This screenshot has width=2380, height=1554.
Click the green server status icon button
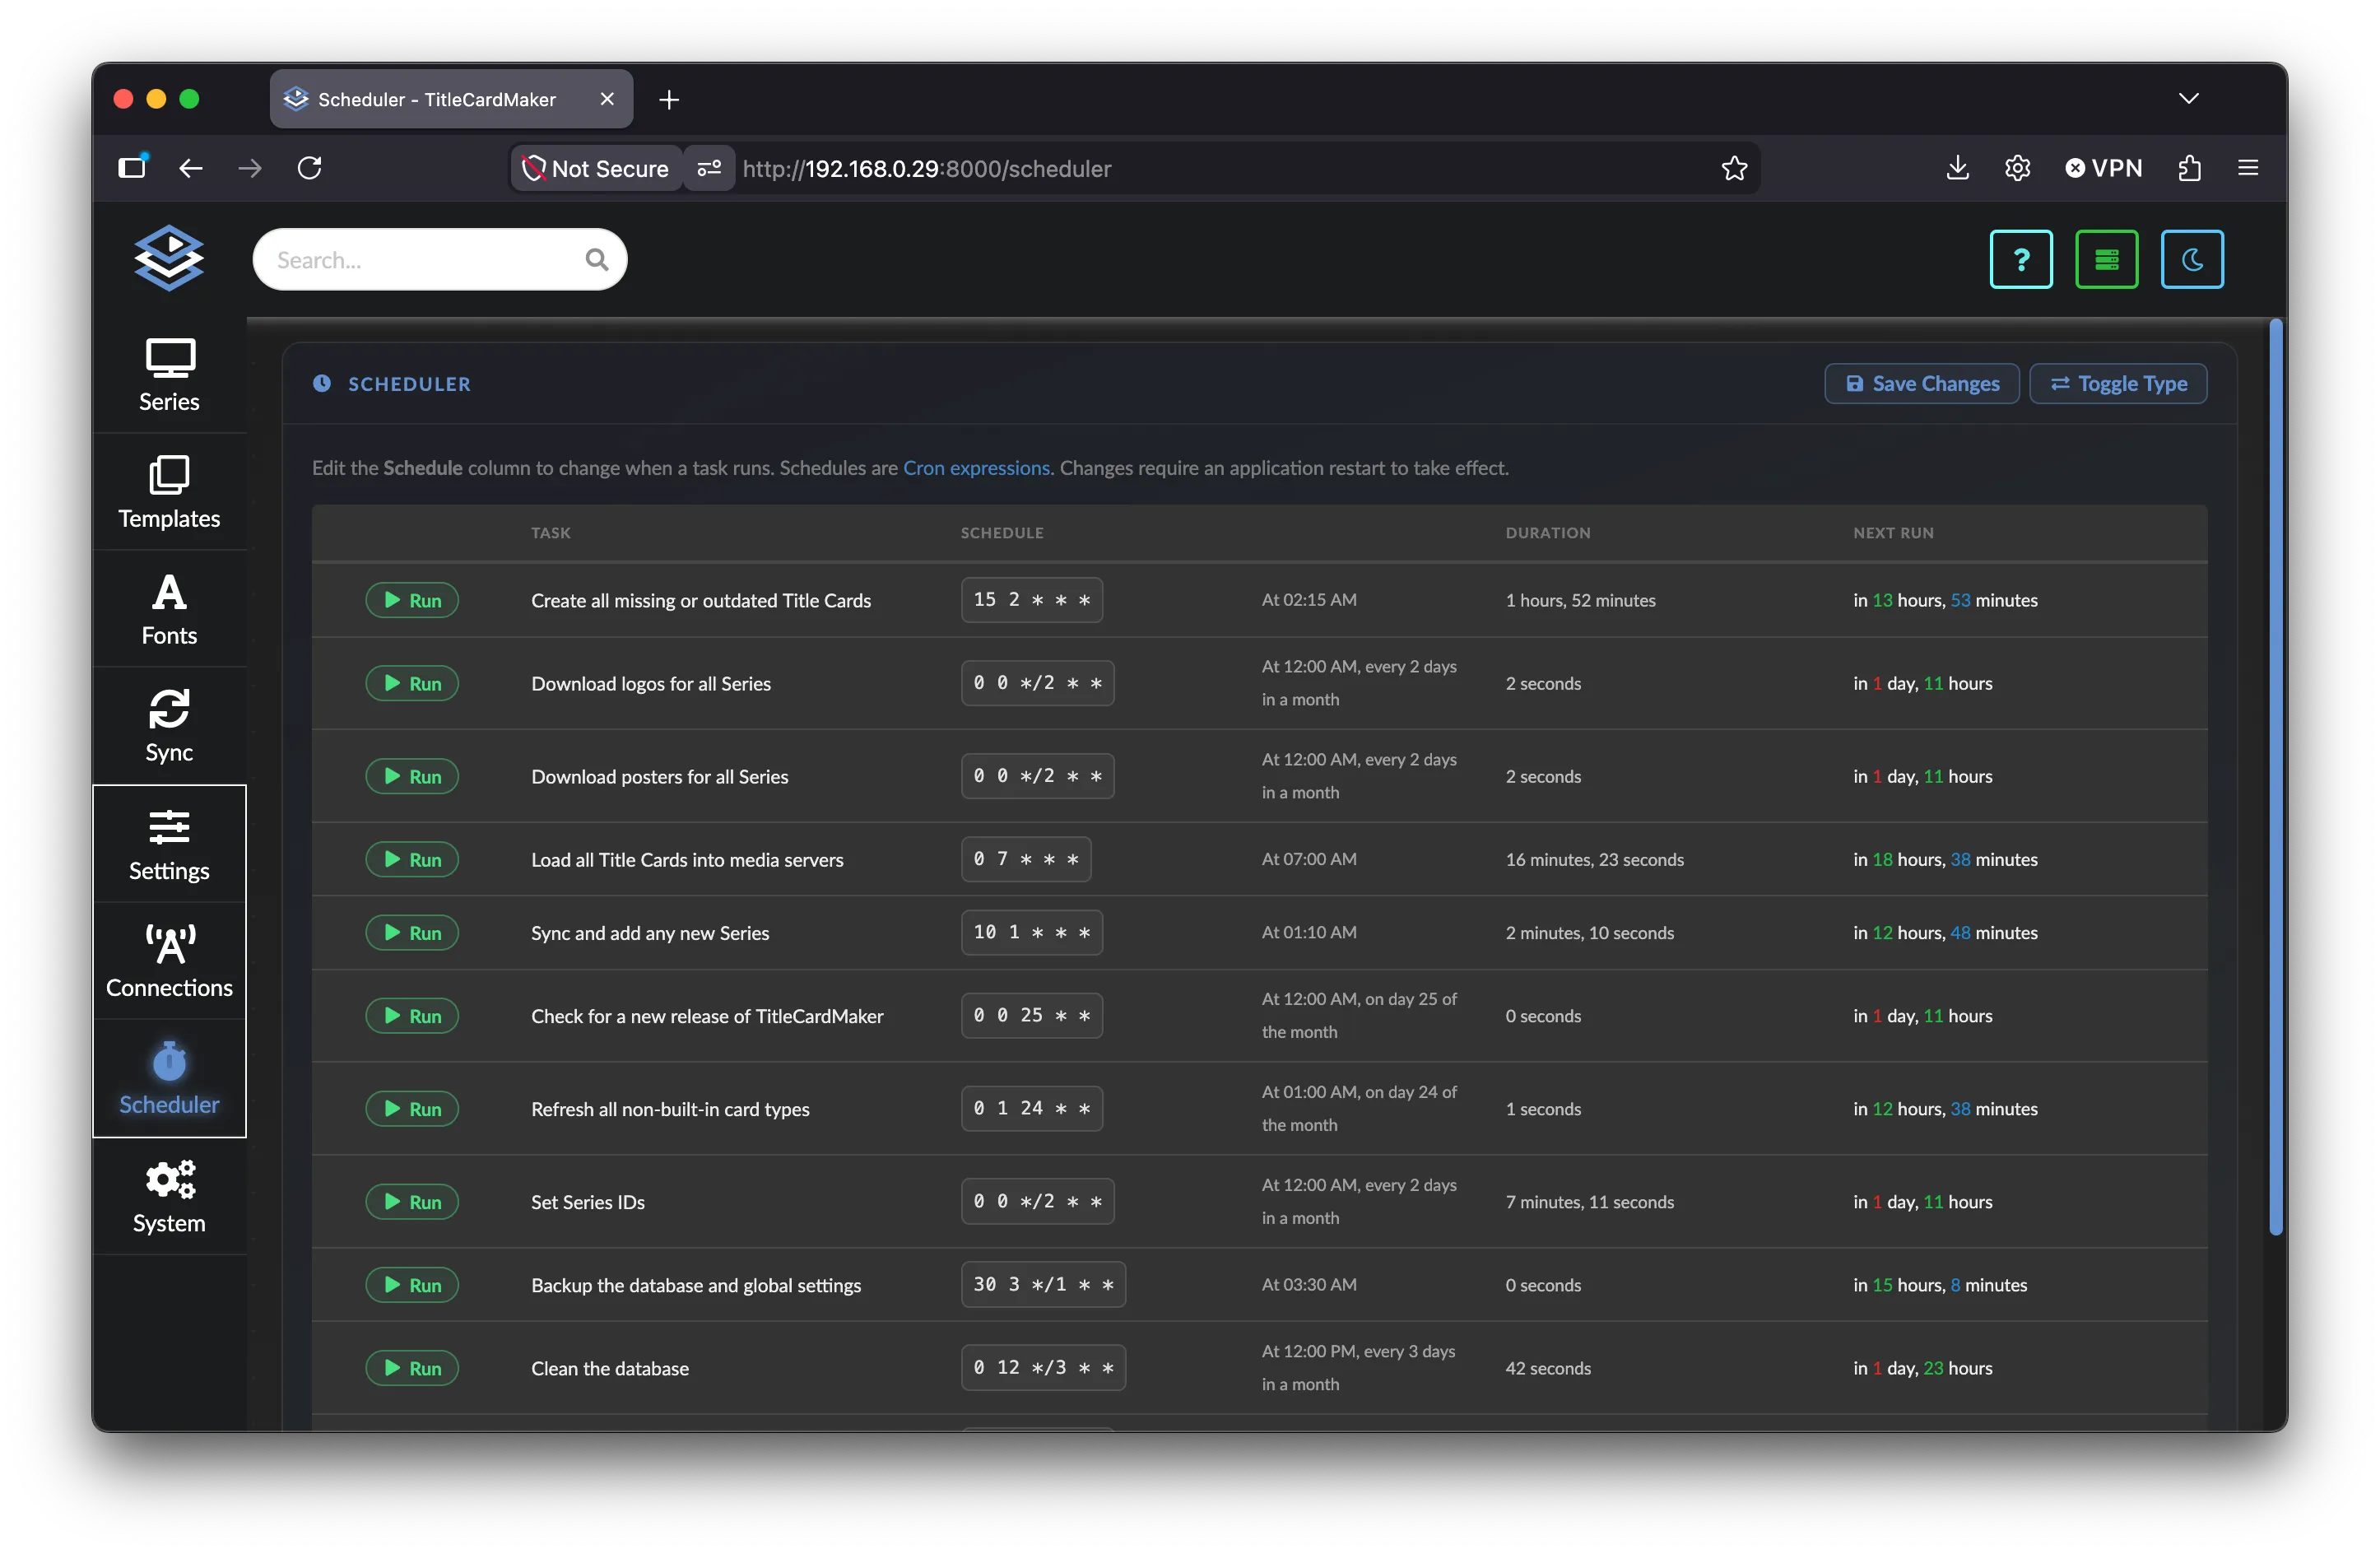[x=2106, y=260]
